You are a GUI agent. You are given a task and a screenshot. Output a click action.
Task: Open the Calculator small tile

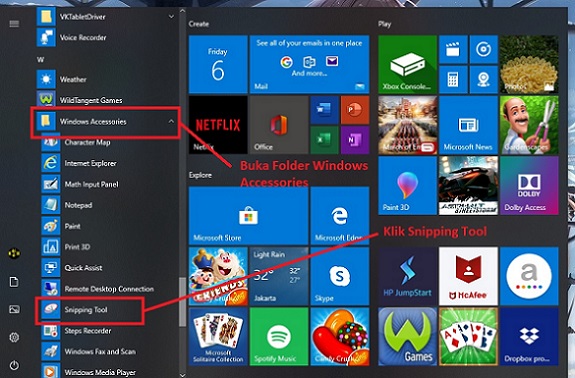pyautogui.click(x=453, y=80)
